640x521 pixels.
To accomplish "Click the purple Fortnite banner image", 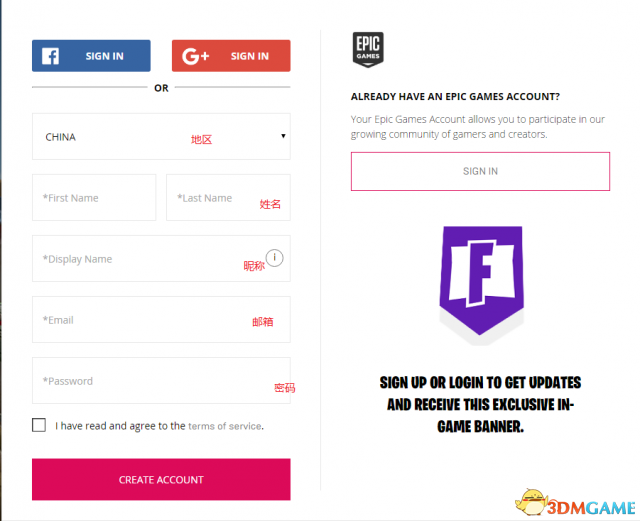I will pyautogui.click(x=482, y=281).
